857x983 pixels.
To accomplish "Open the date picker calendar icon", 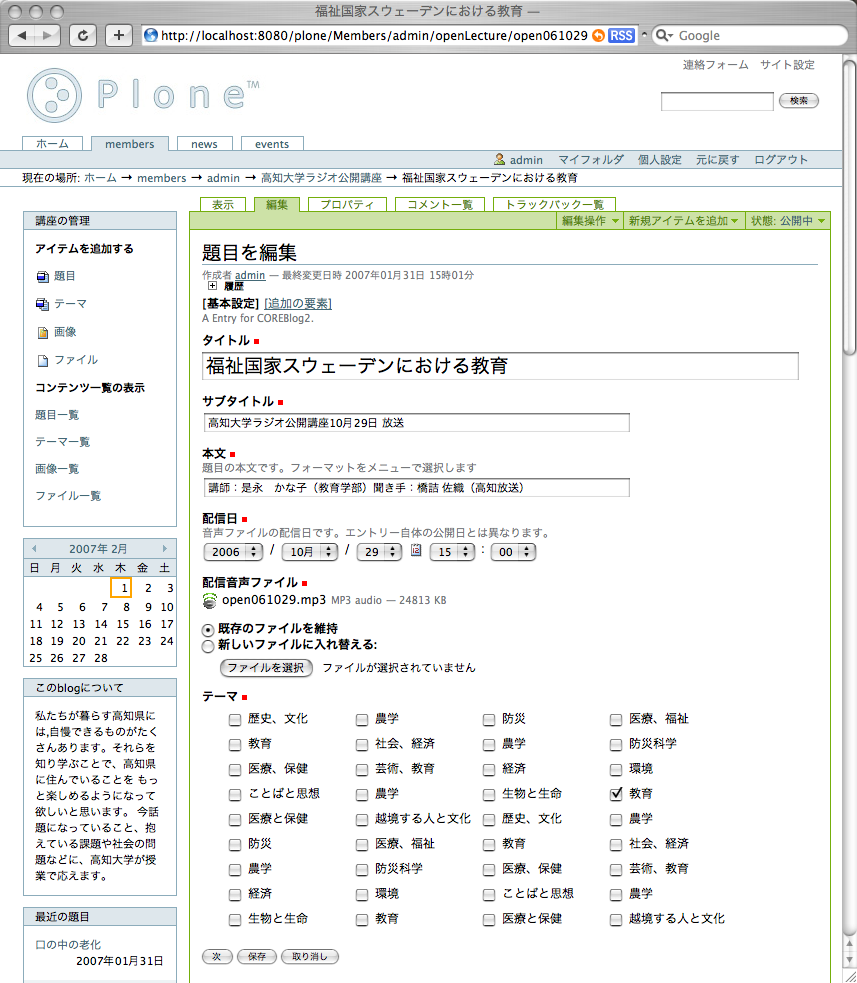I will [x=416, y=550].
